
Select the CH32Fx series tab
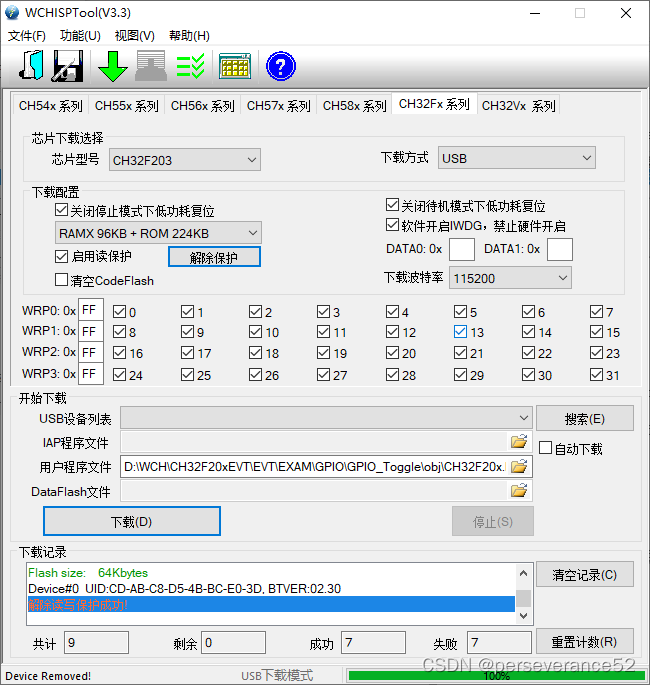pyautogui.click(x=434, y=104)
